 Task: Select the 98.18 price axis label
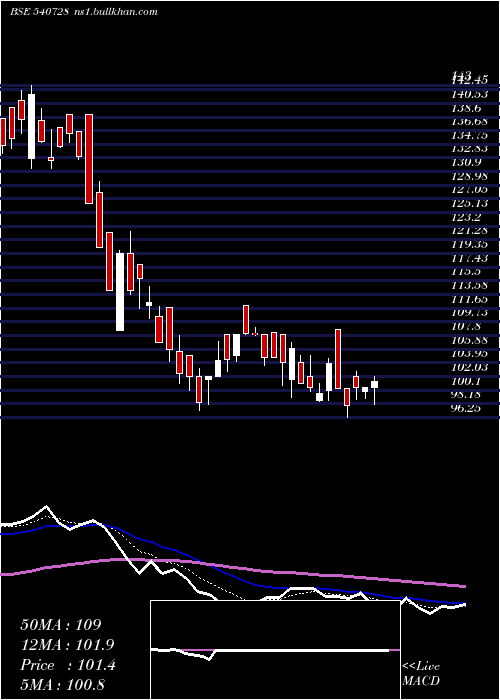pos(465,395)
